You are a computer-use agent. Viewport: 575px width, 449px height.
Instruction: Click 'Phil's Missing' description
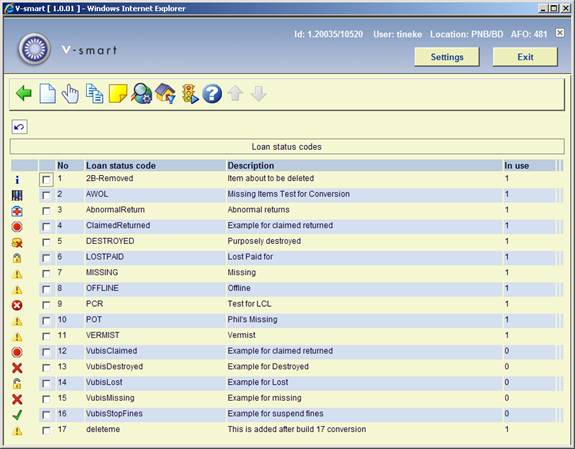[252, 320]
